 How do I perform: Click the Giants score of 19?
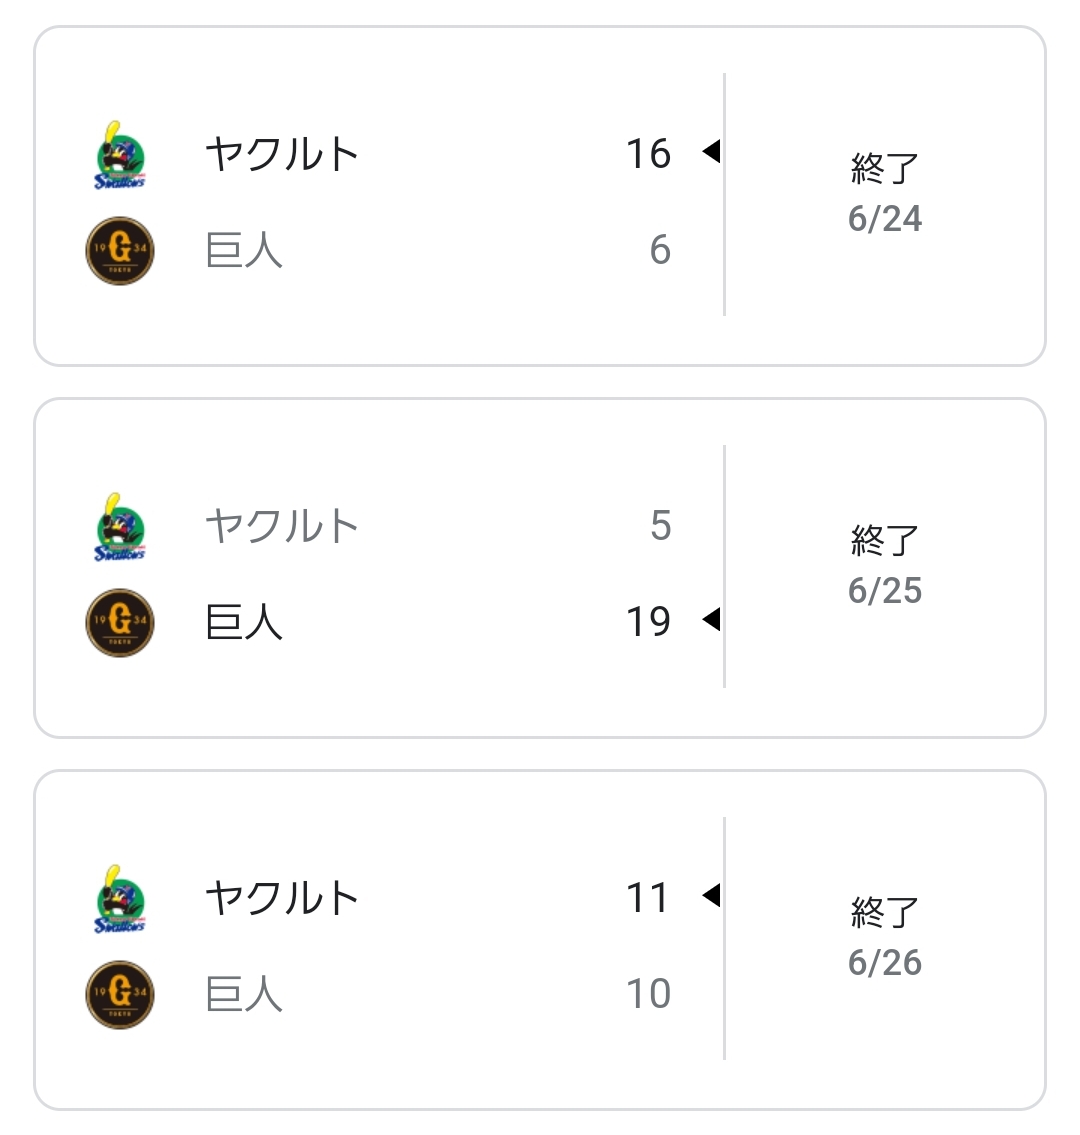(x=648, y=622)
